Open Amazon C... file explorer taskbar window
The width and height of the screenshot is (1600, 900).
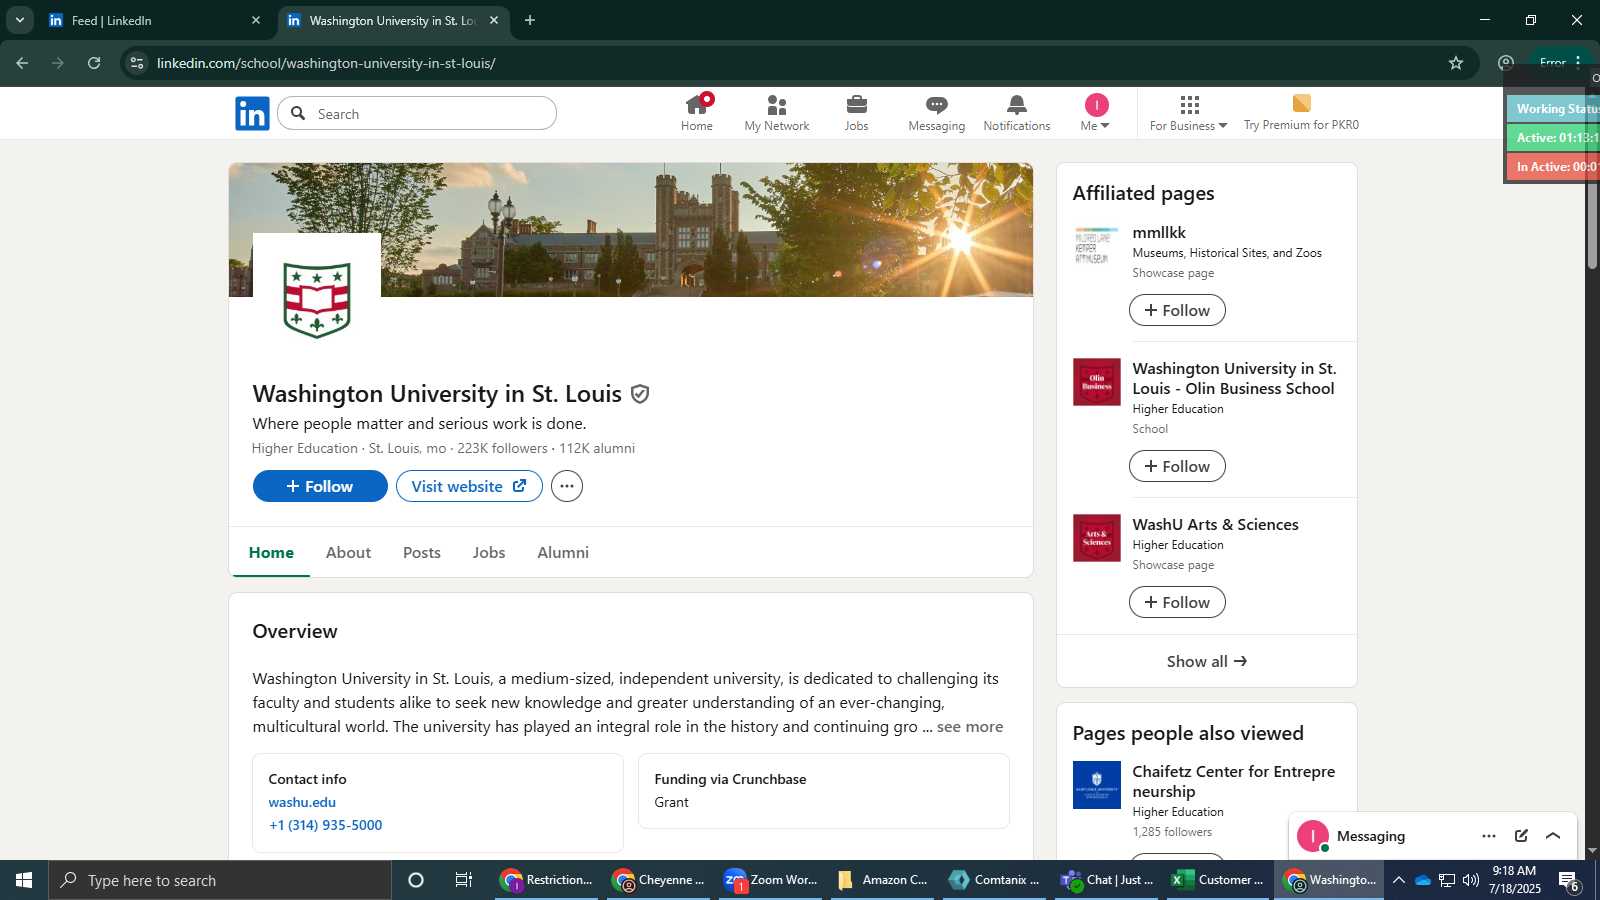[x=884, y=880]
